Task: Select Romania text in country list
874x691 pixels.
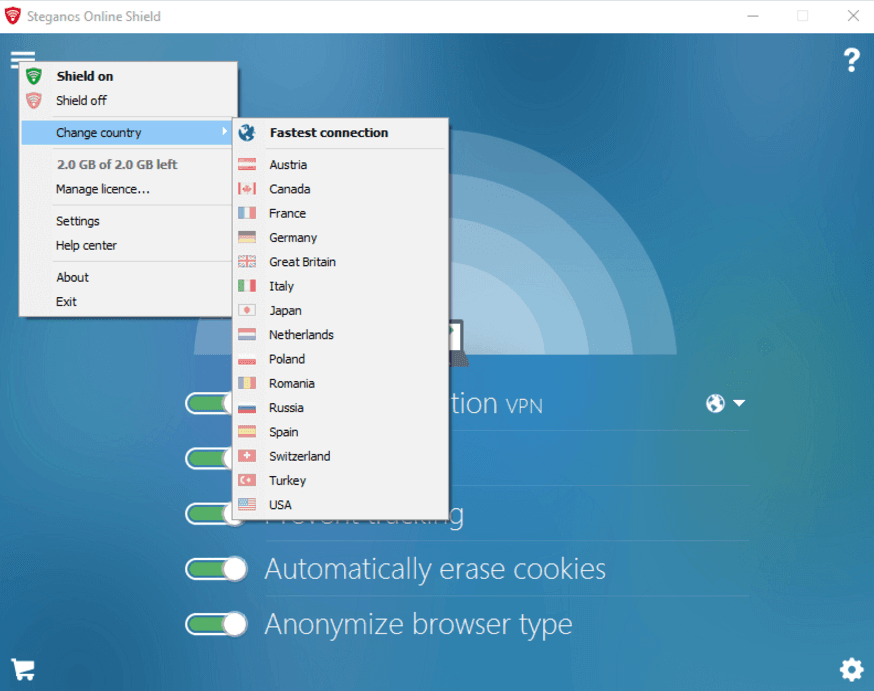Action: click(292, 383)
